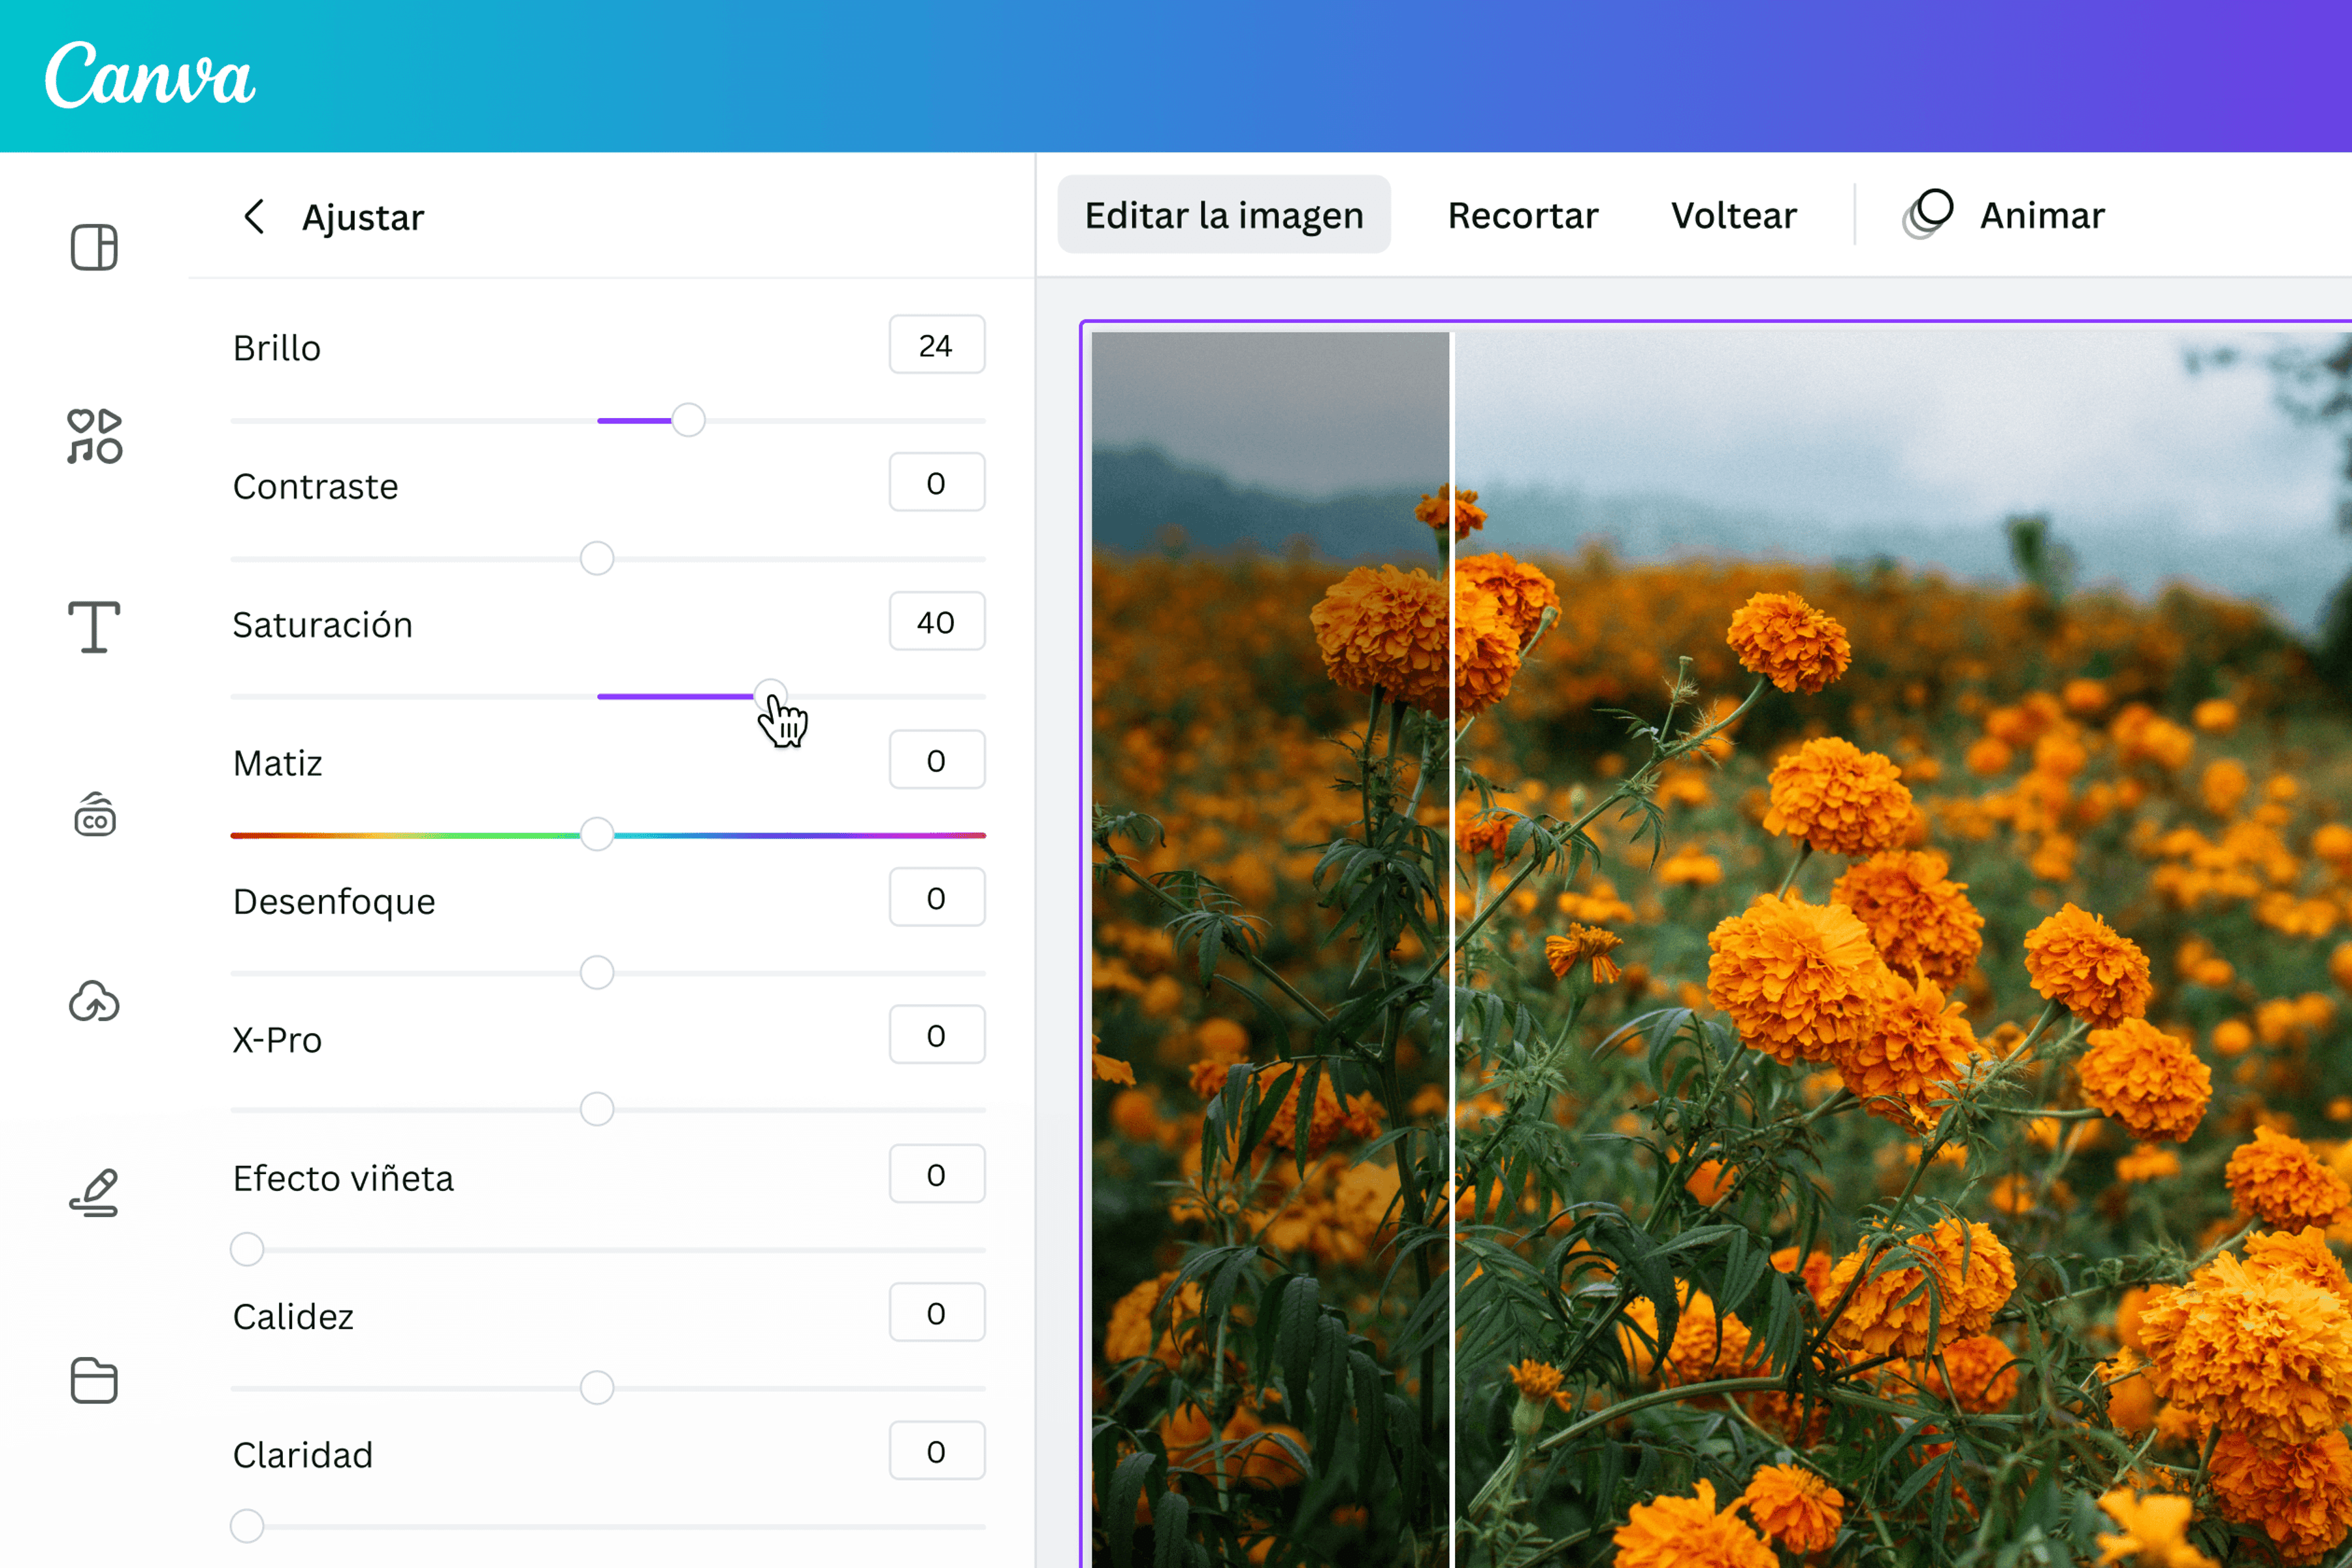
Task: Open the Elements sidebar icon
Action: point(94,436)
